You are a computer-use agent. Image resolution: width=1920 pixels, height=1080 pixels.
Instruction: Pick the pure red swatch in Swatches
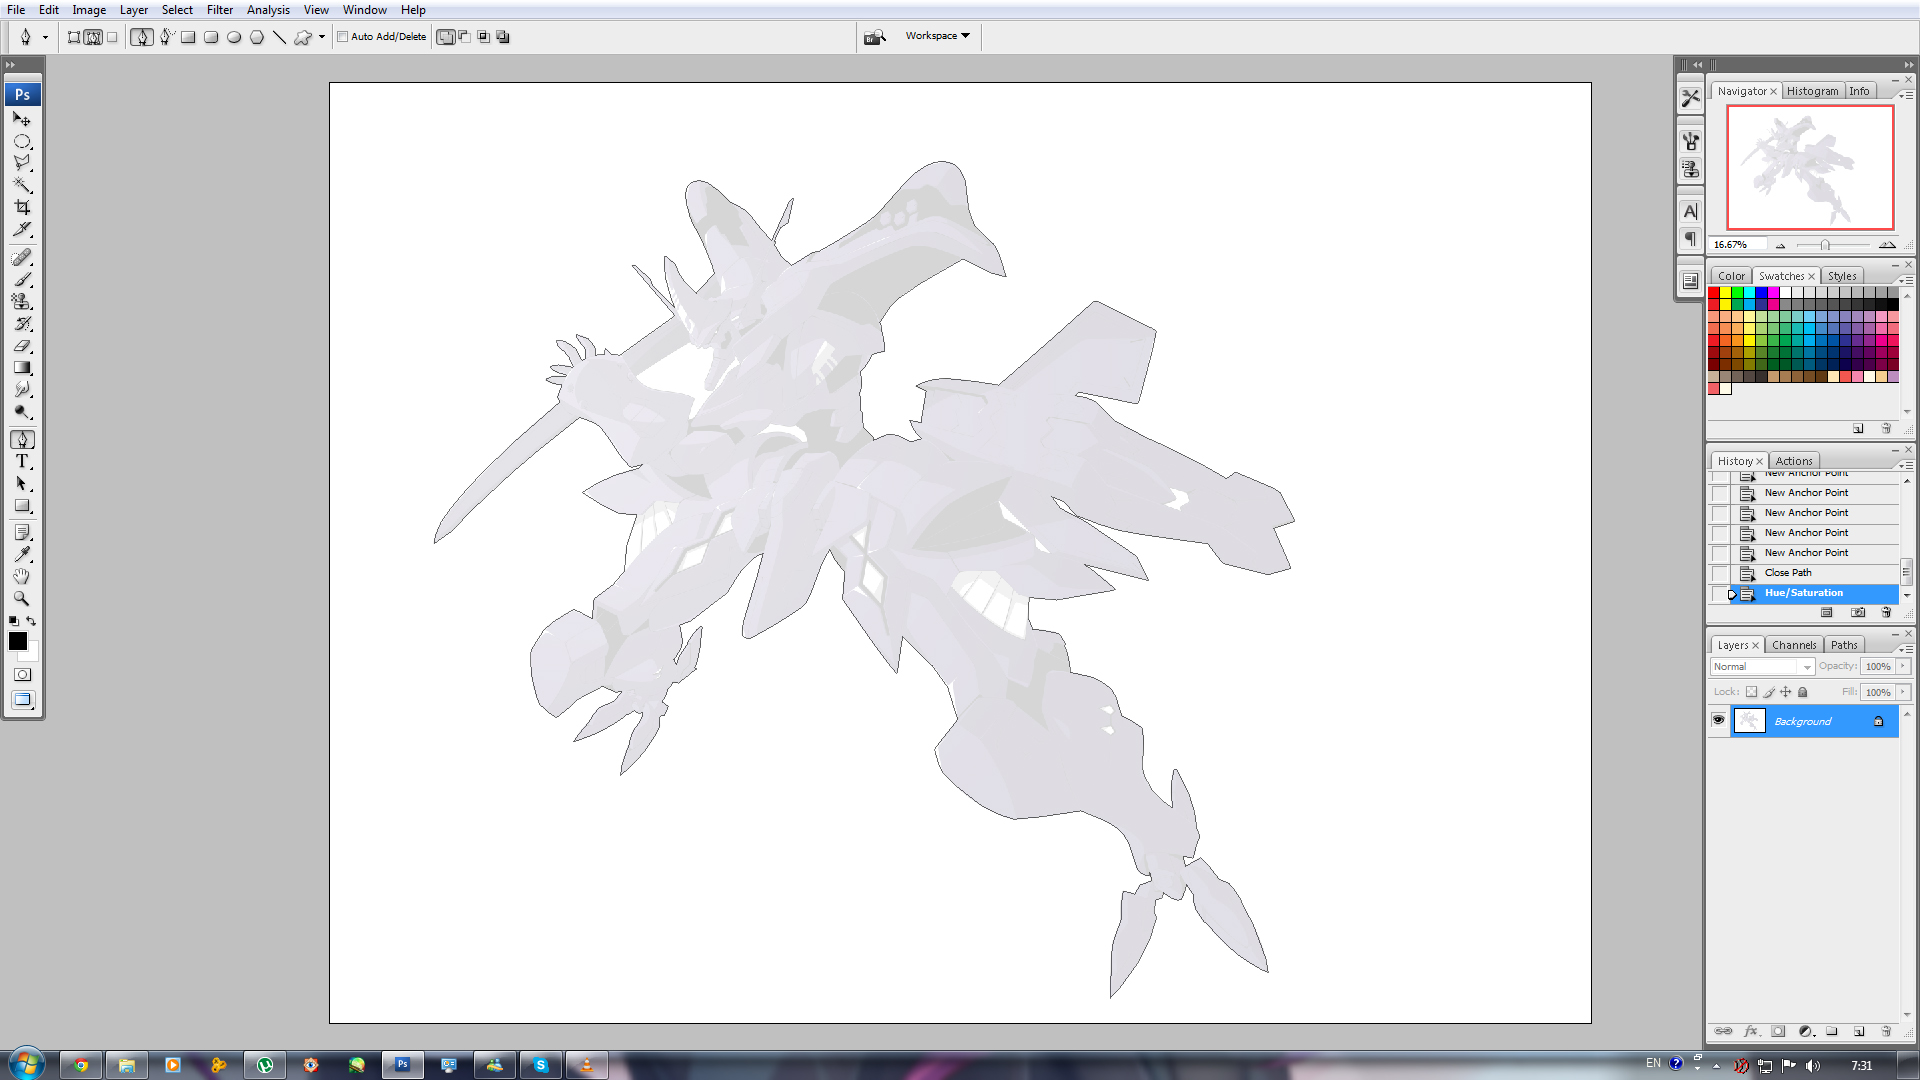click(x=1713, y=292)
